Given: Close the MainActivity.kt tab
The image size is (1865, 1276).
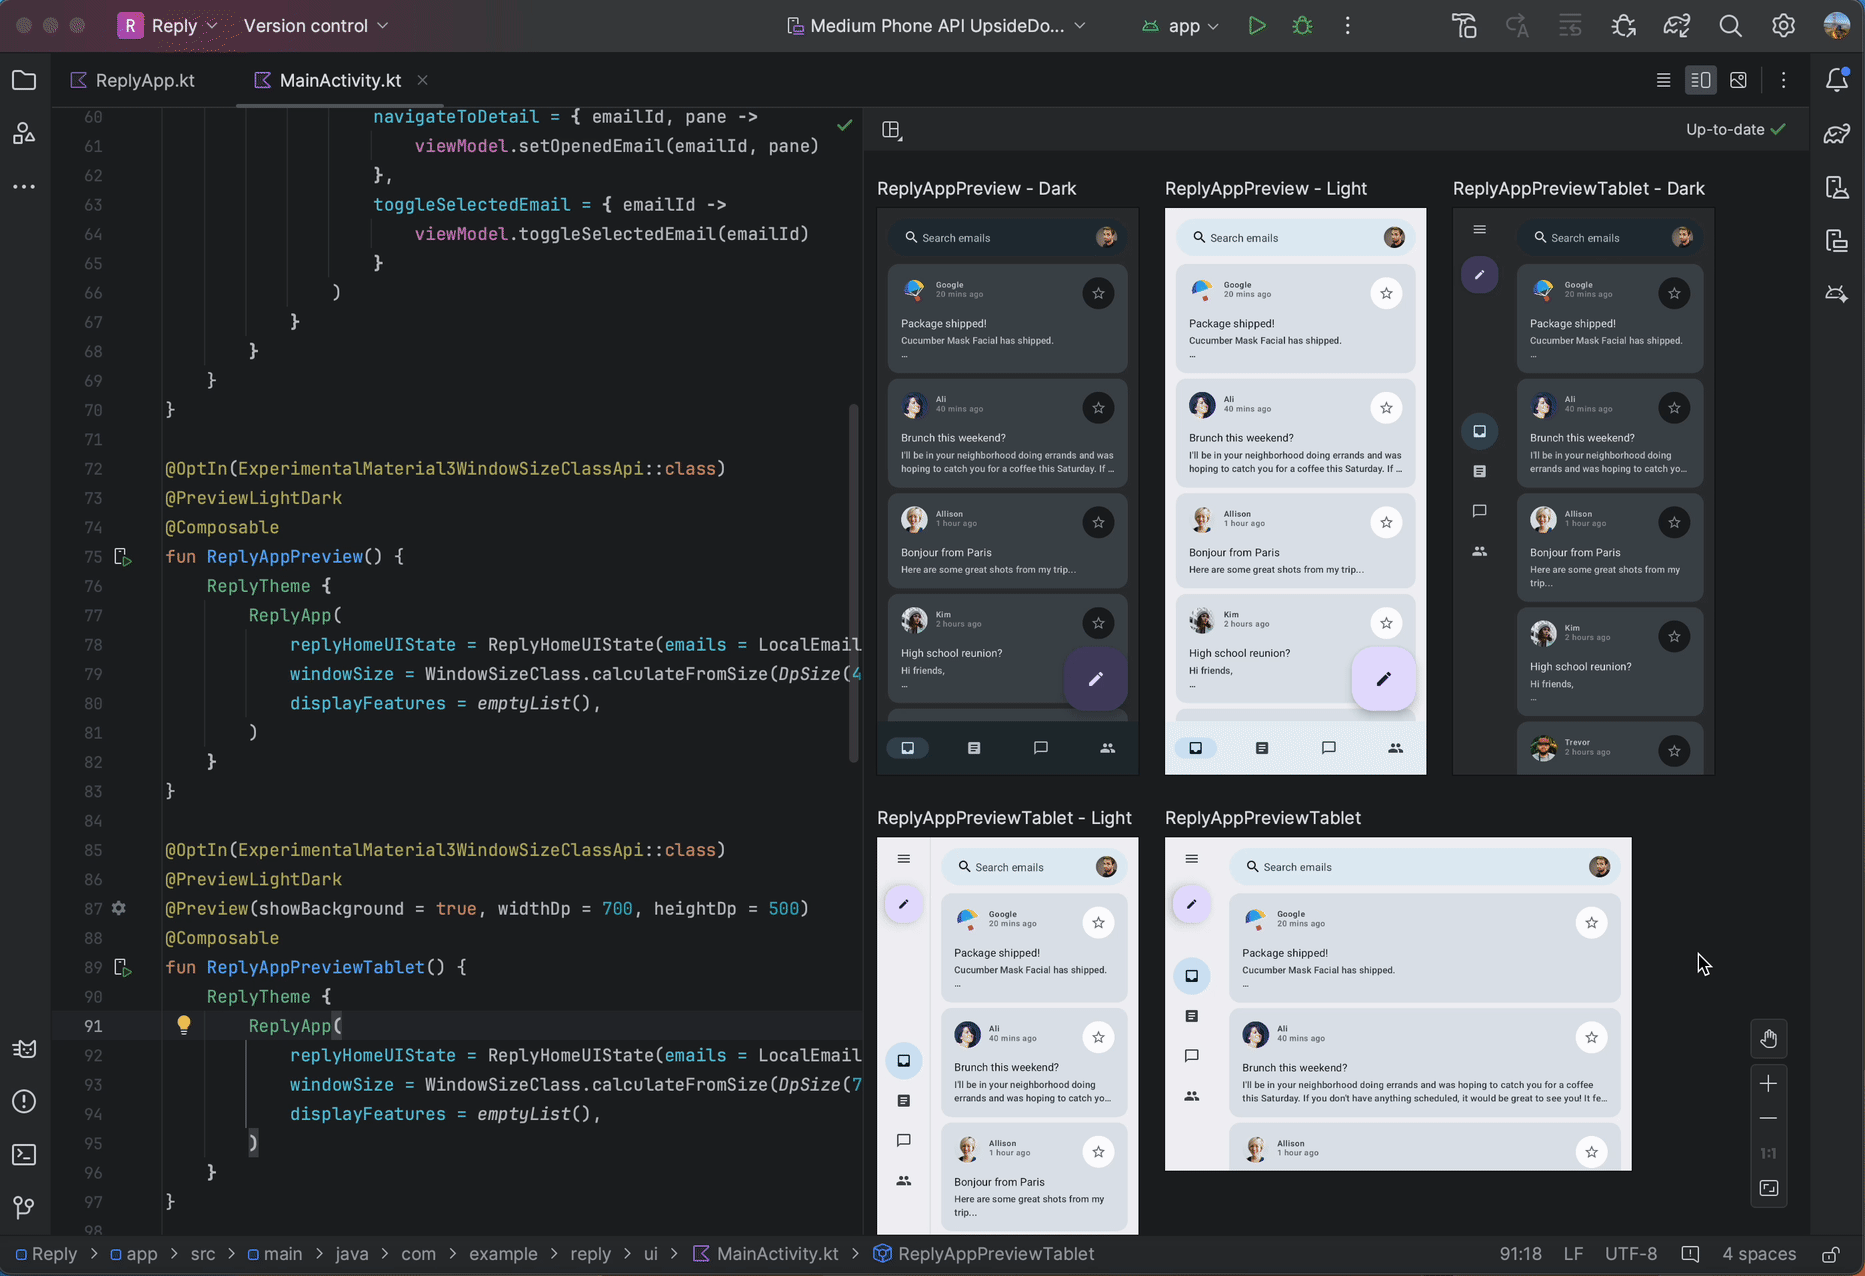Looking at the screenshot, I should [422, 80].
